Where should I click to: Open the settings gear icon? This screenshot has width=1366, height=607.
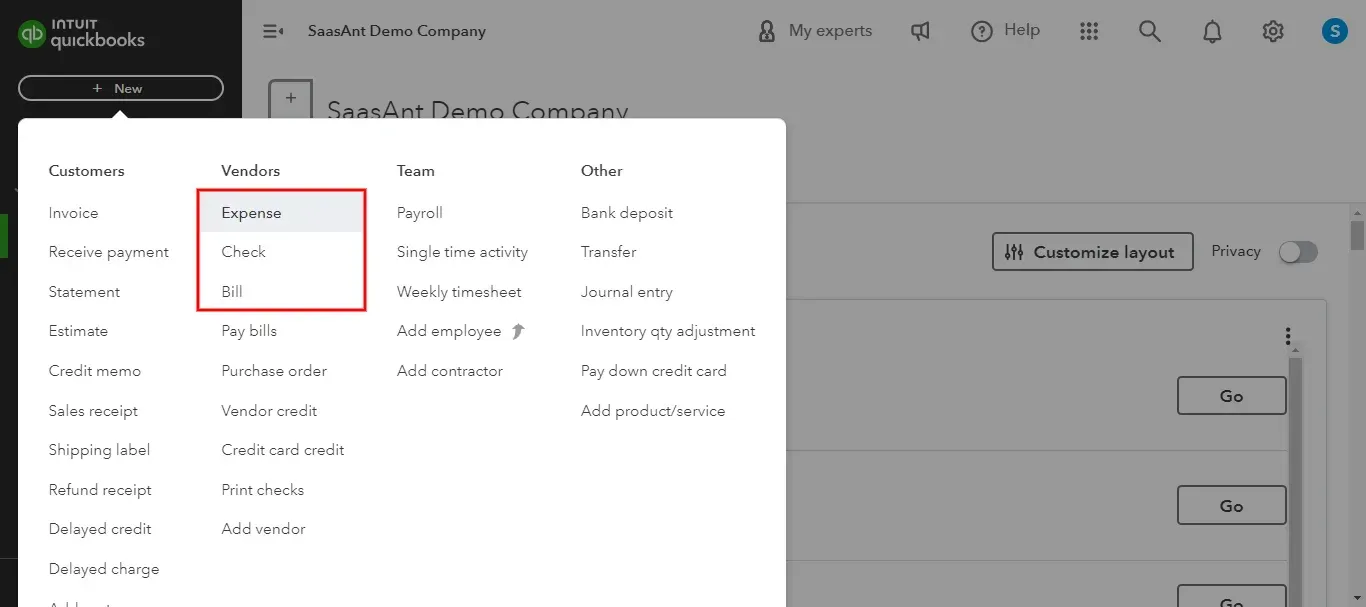click(1273, 32)
